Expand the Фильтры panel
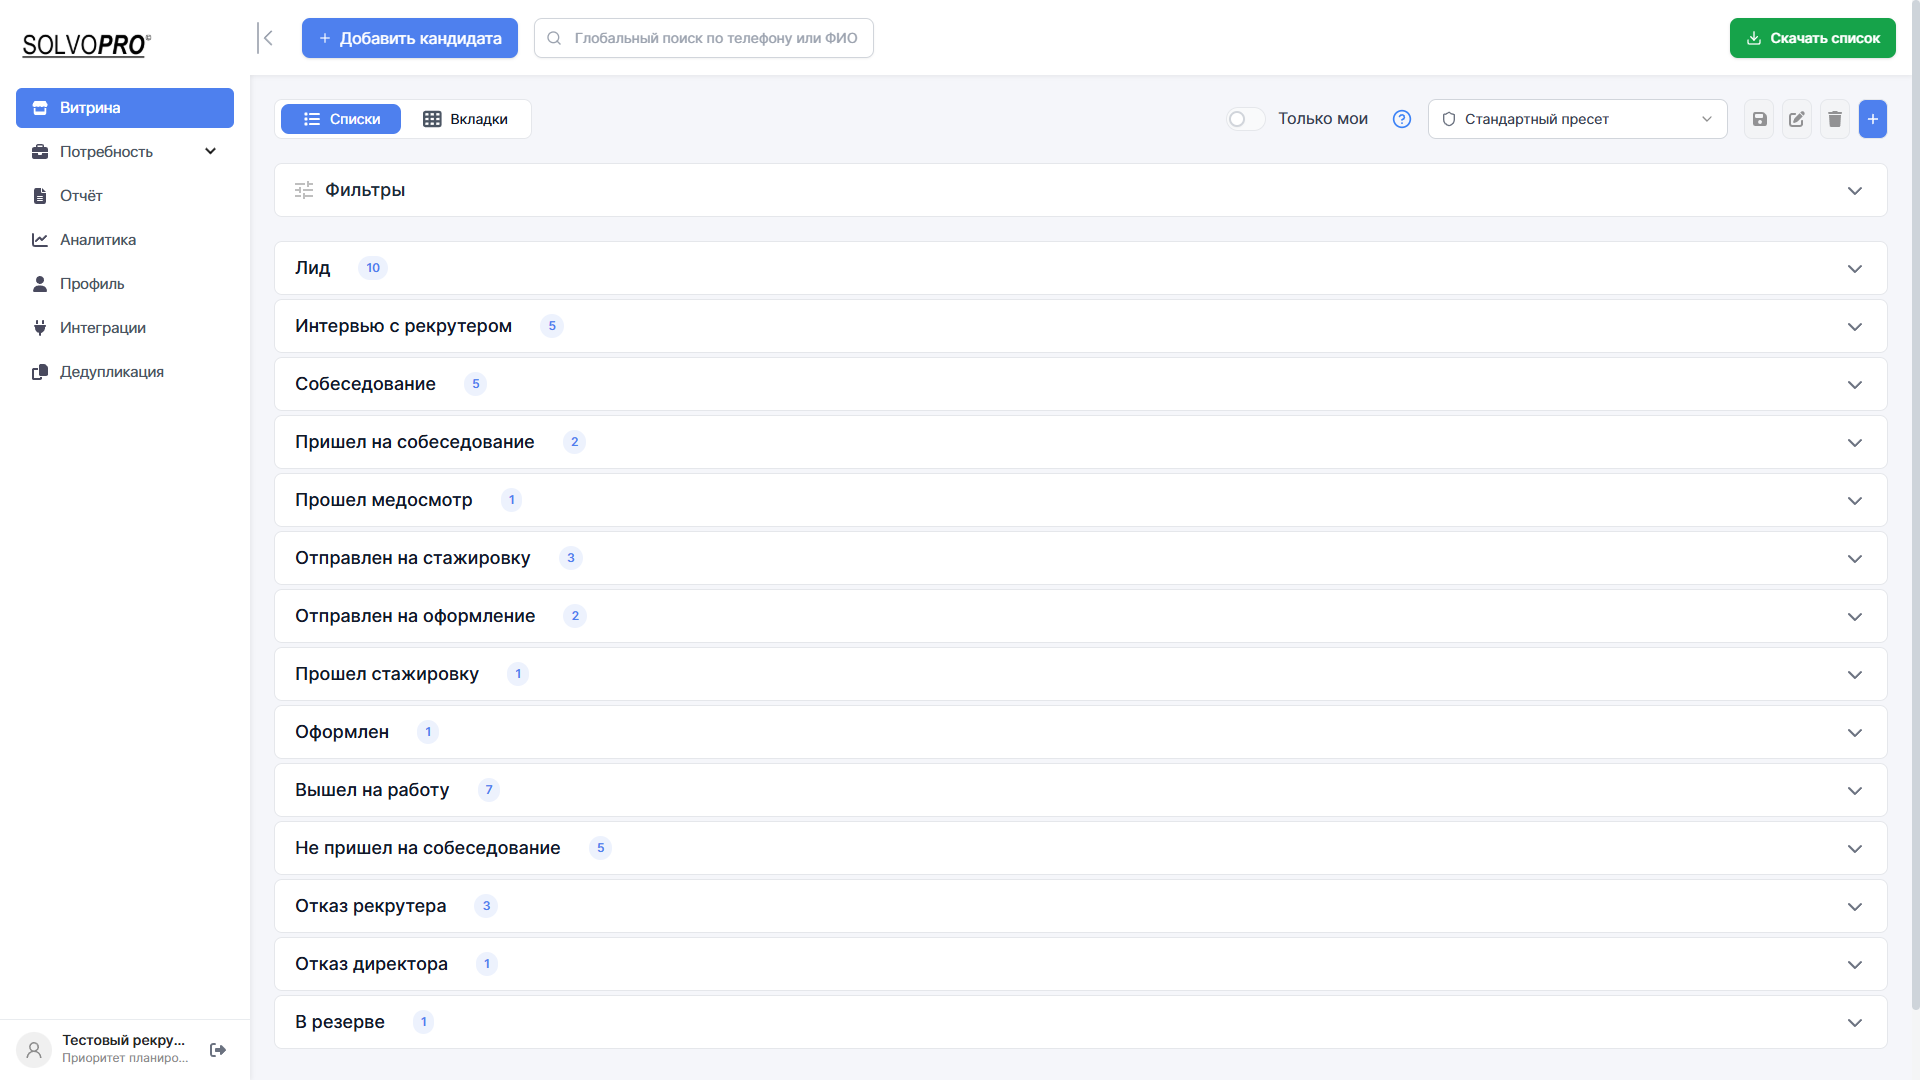Viewport: 1920px width, 1080px height. [x=1080, y=190]
